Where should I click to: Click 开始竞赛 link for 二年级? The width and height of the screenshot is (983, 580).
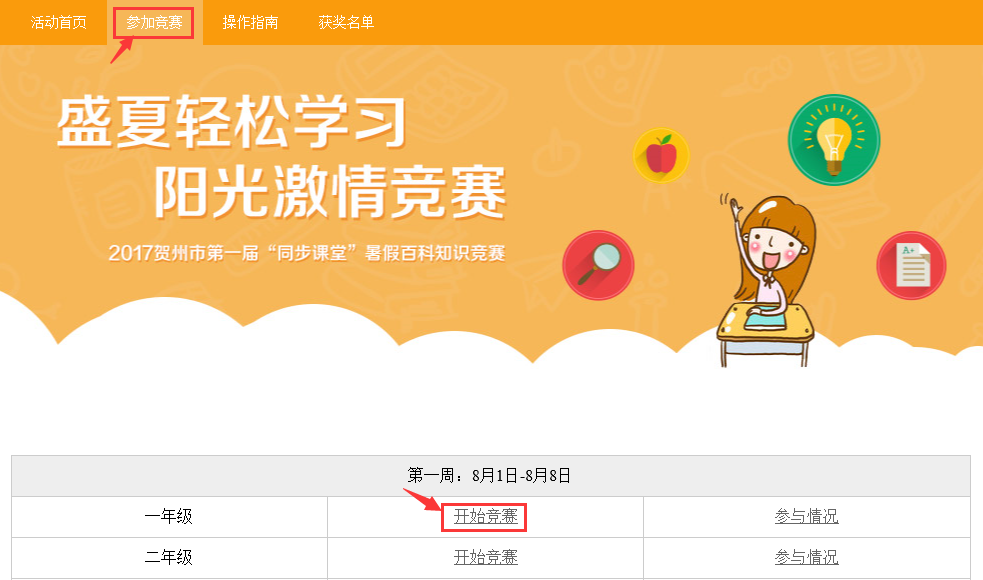485,557
